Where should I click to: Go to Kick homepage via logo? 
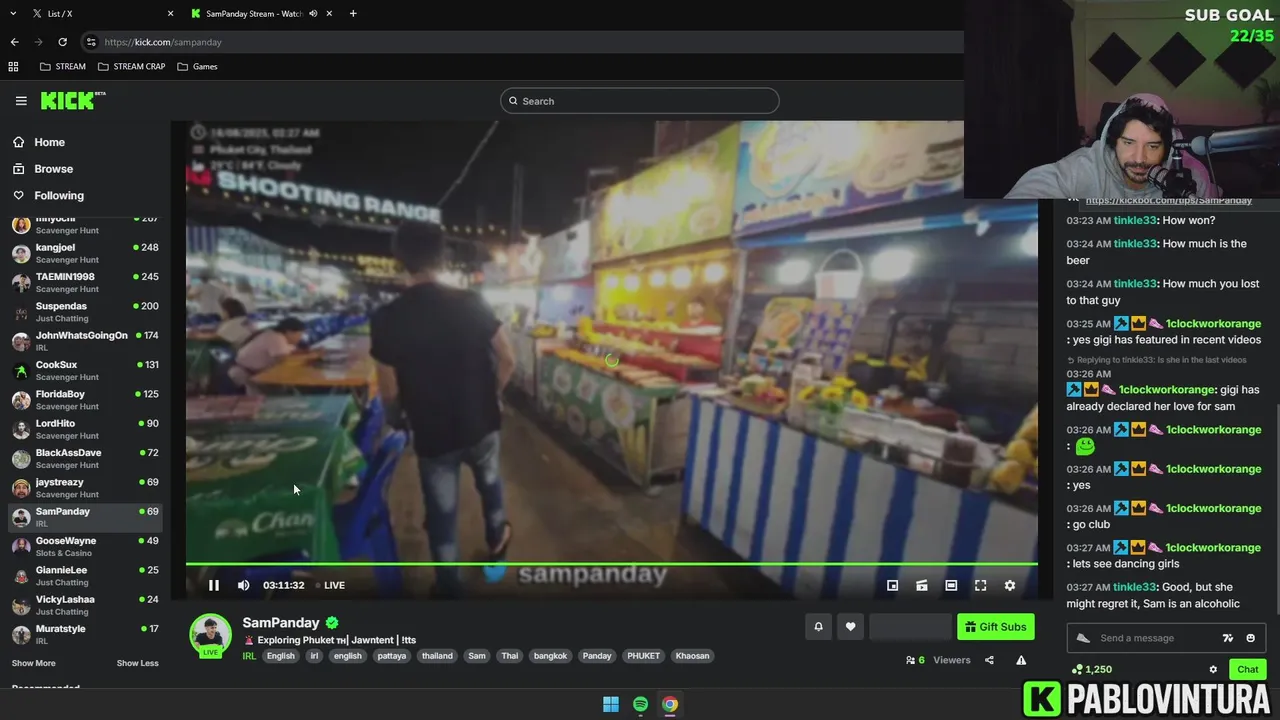click(x=72, y=100)
